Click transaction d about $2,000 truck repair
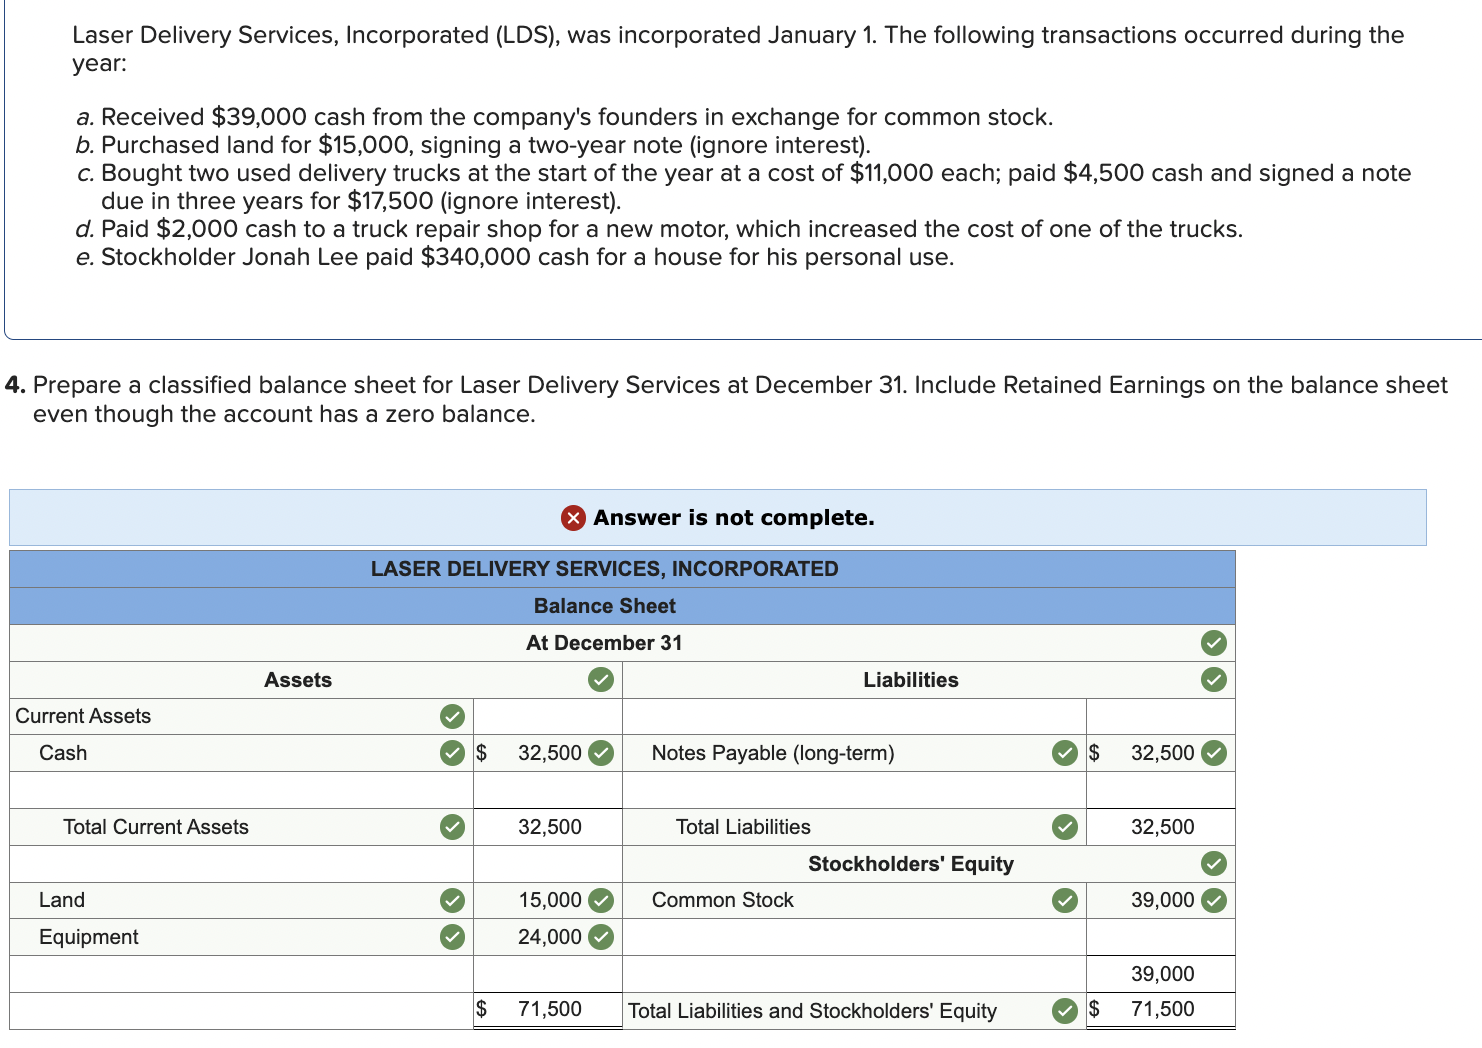The image size is (1482, 1048). click(x=660, y=229)
